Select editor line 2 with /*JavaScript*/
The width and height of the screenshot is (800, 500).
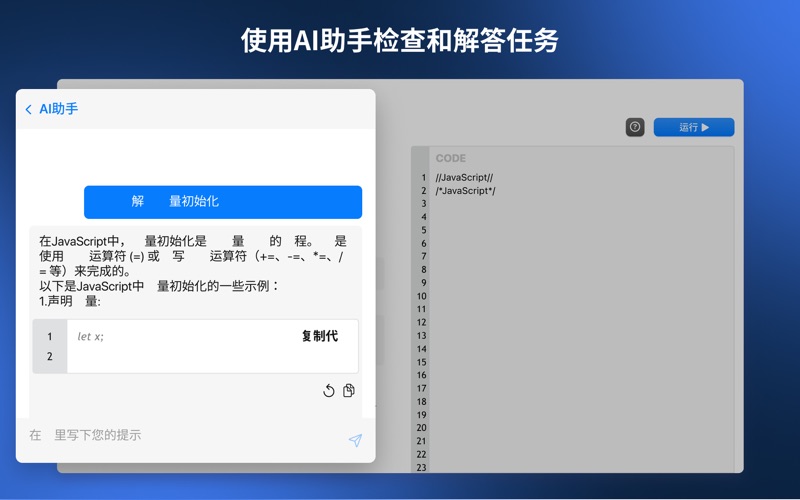point(465,191)
